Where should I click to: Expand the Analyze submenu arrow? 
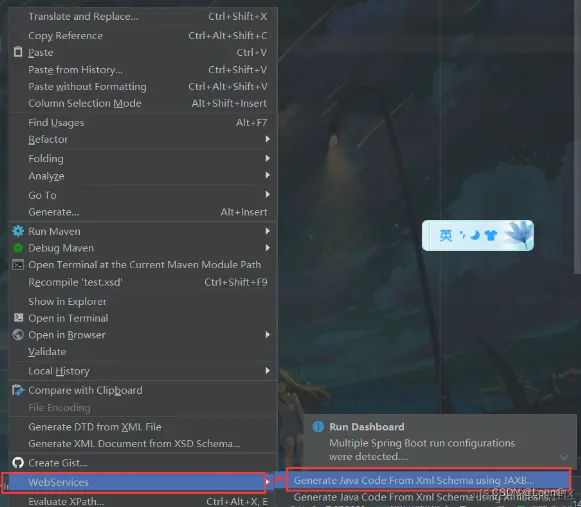[x=268, y=175]
